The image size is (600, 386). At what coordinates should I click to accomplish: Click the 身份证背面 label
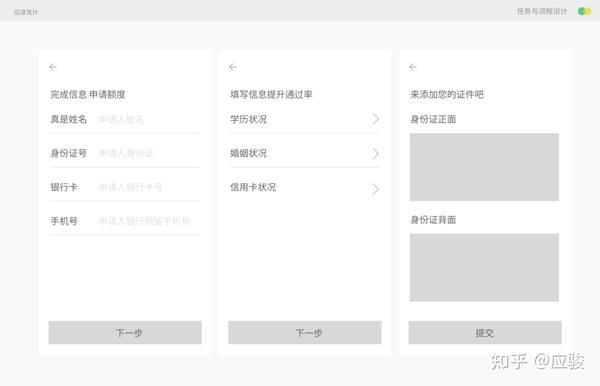click(x=433, y=220)
